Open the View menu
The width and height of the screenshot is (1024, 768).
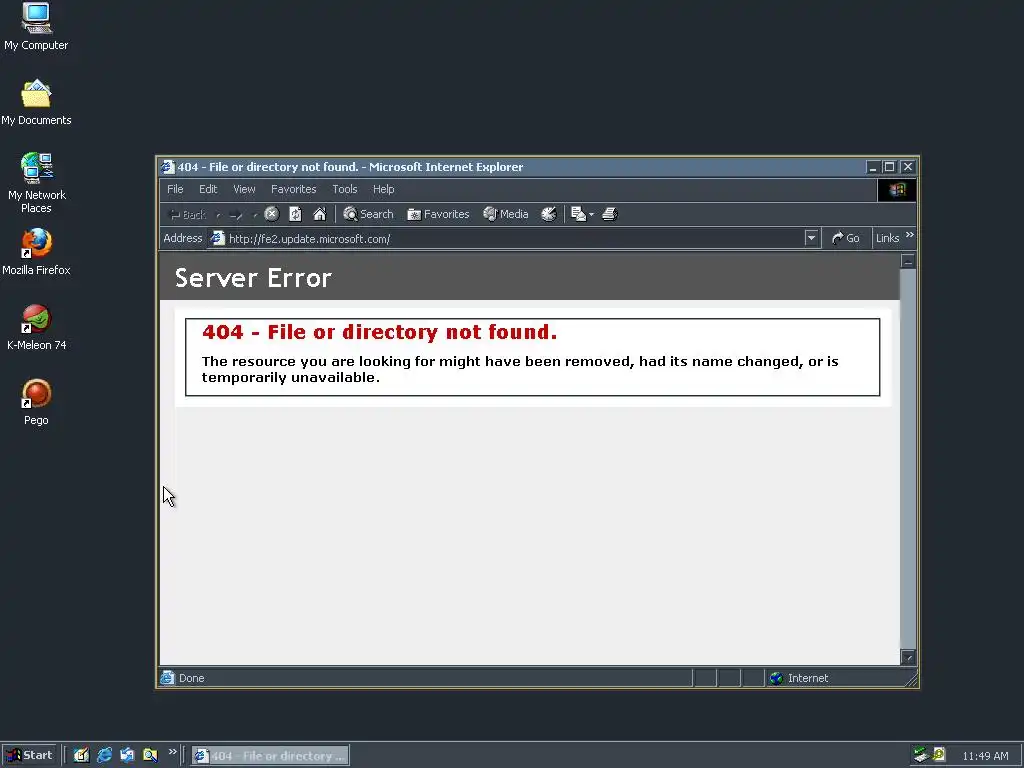click(244, 189)
